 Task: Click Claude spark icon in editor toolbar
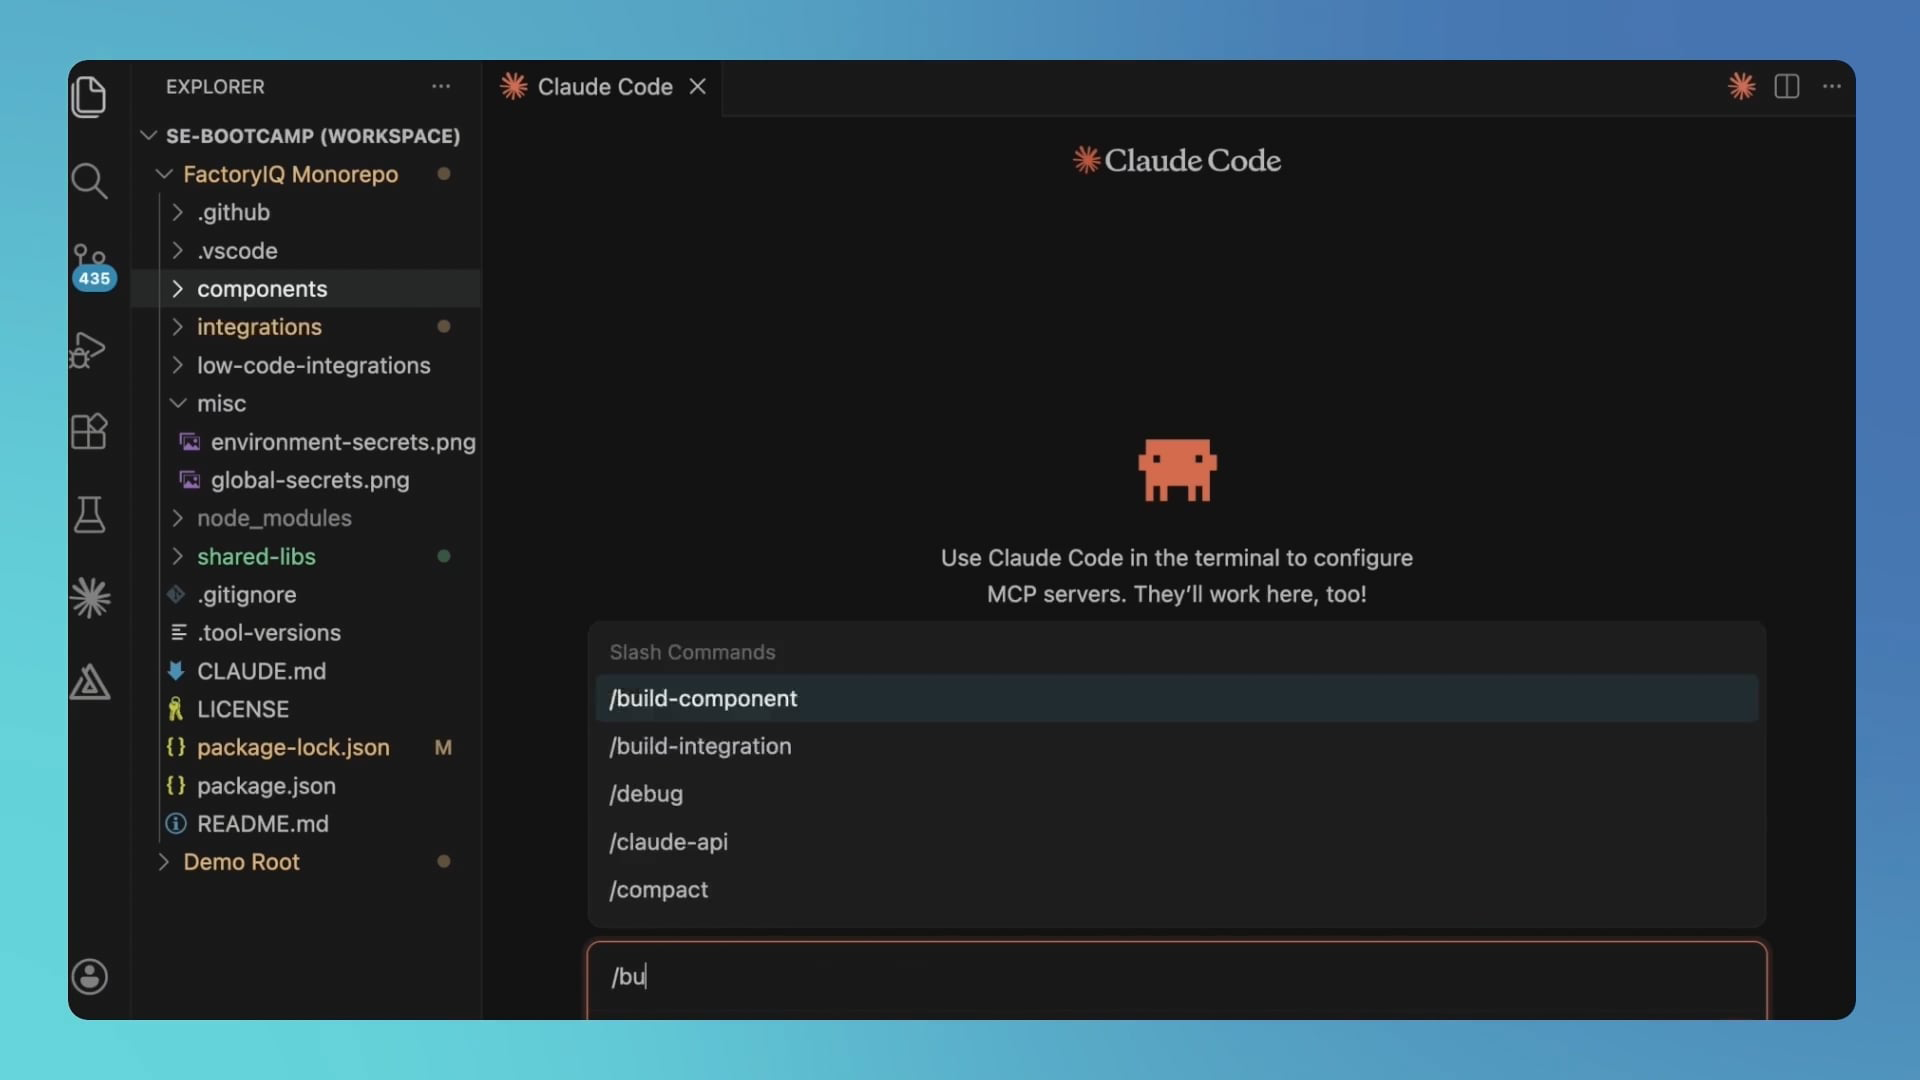click(x=1741, y=87)
